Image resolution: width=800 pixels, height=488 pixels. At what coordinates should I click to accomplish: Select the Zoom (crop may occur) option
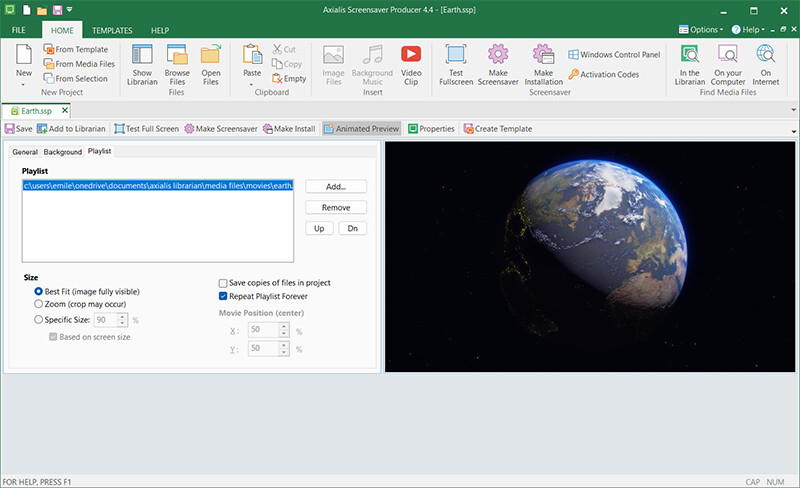click(39, 303)
